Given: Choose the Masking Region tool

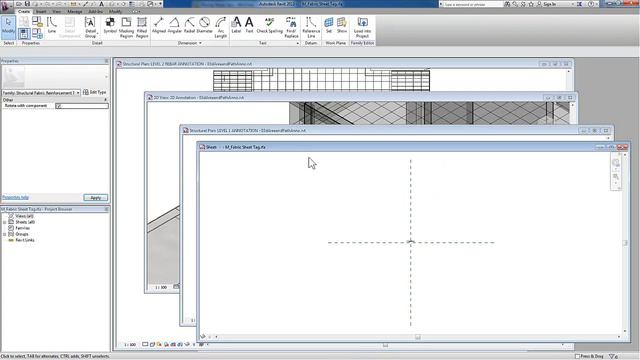Looking at the screenshot, I should 126,27.
